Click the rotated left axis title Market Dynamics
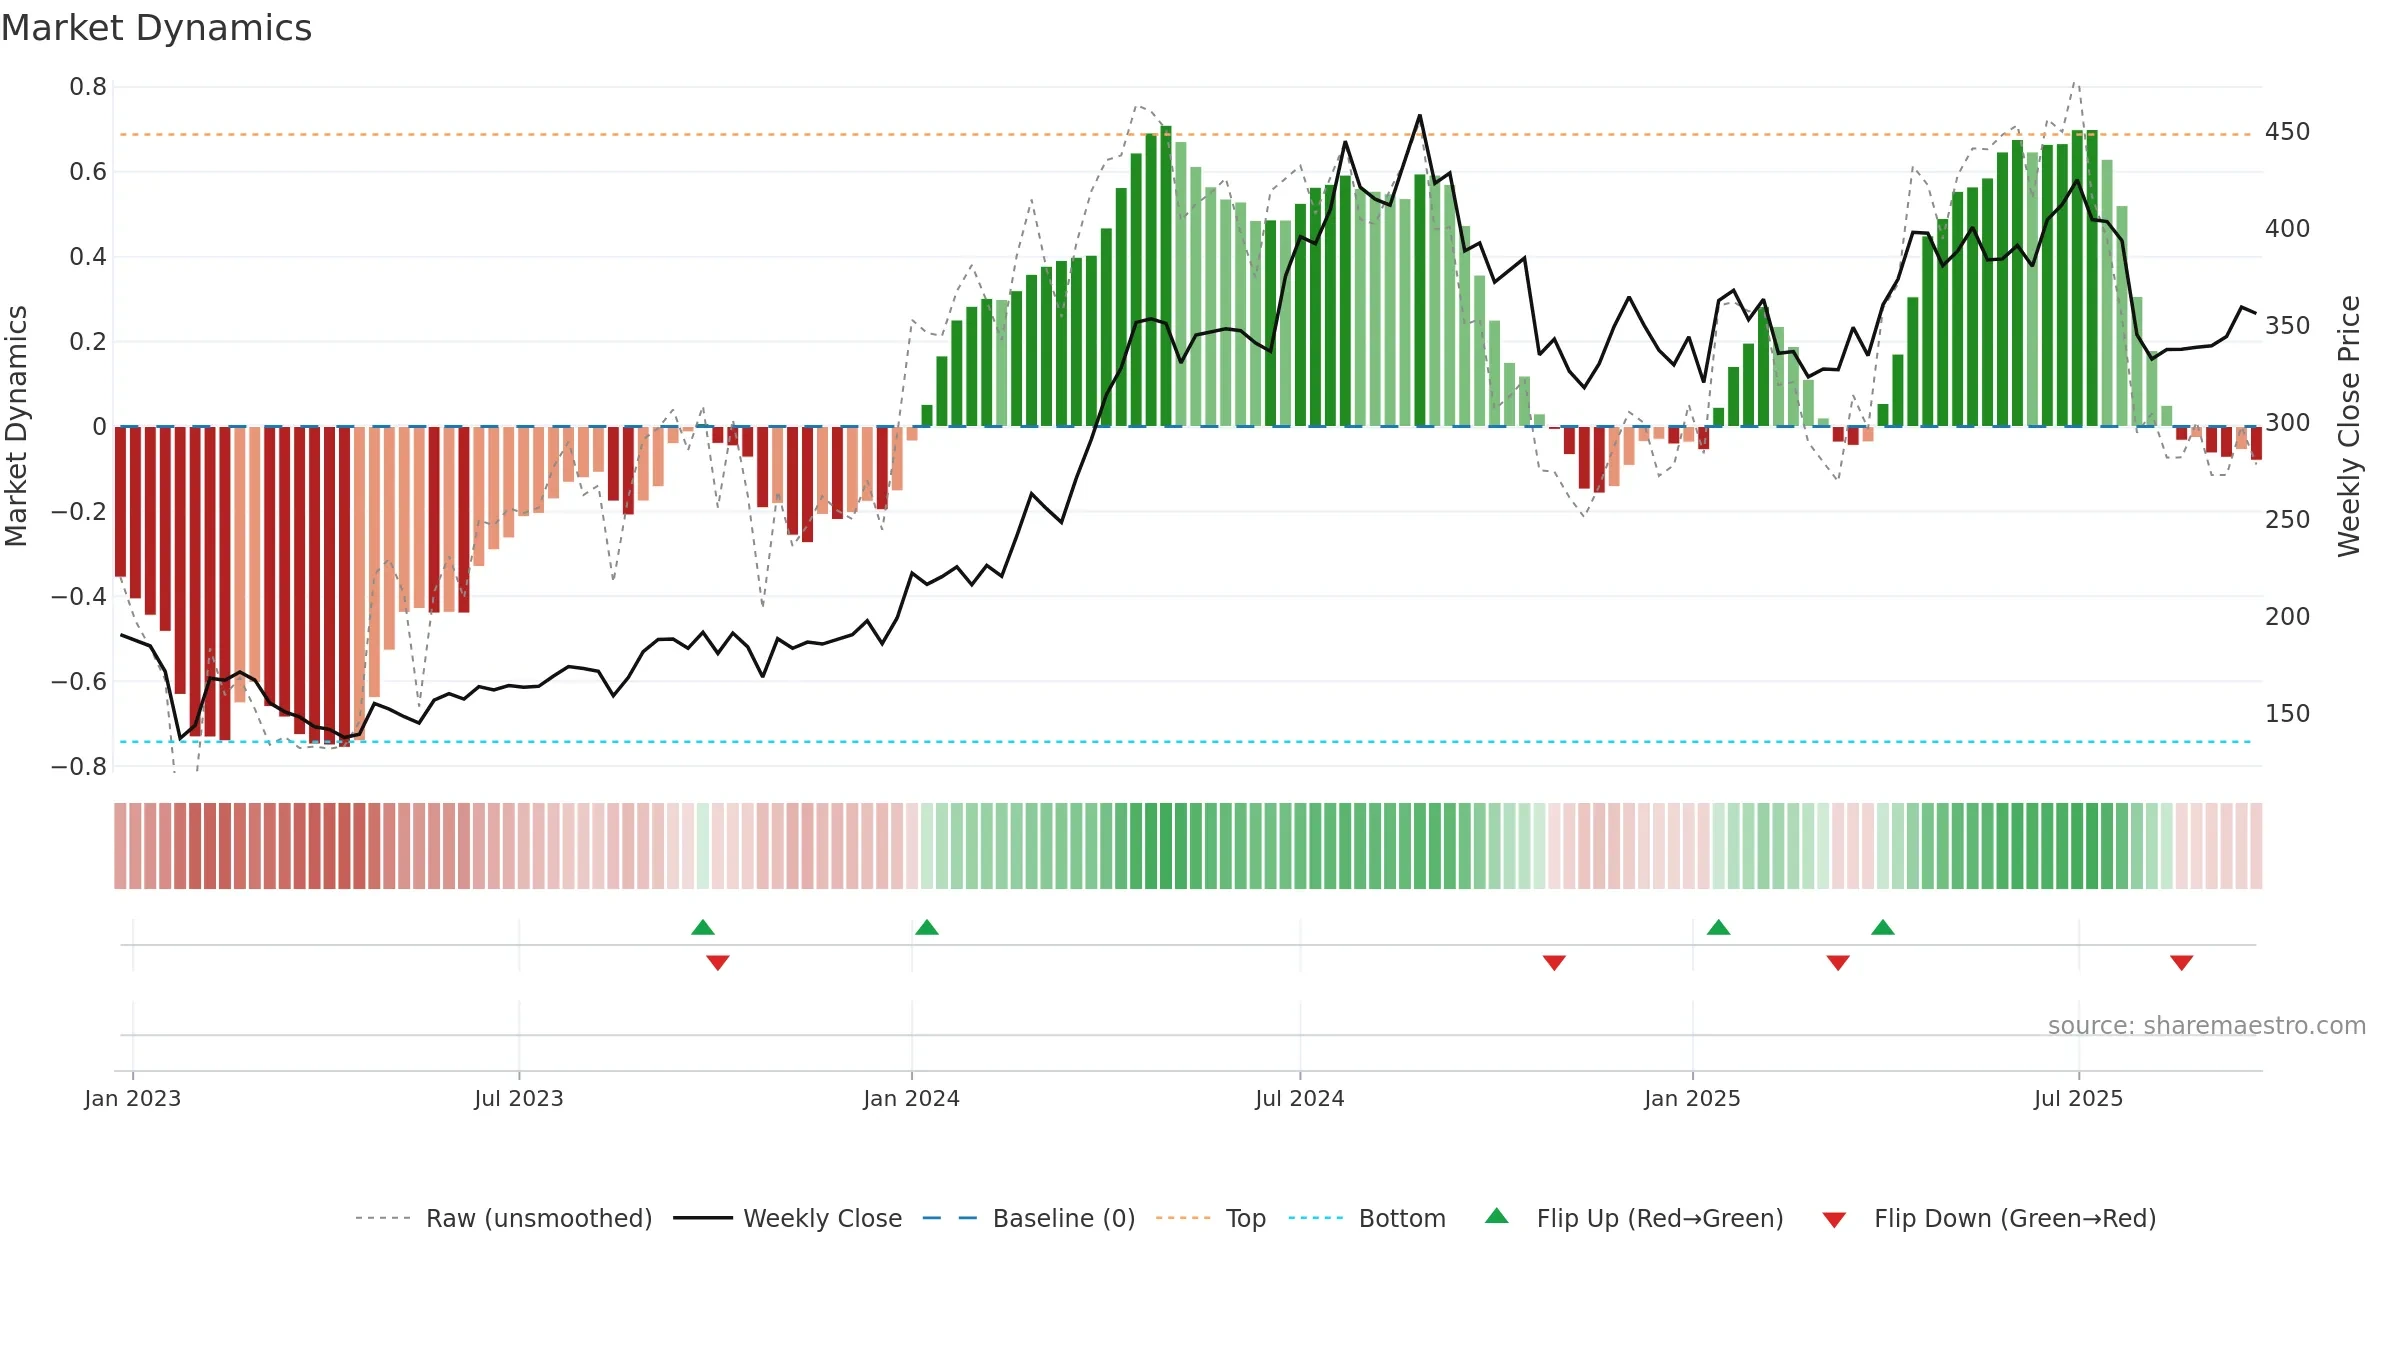 click(16, 426)
